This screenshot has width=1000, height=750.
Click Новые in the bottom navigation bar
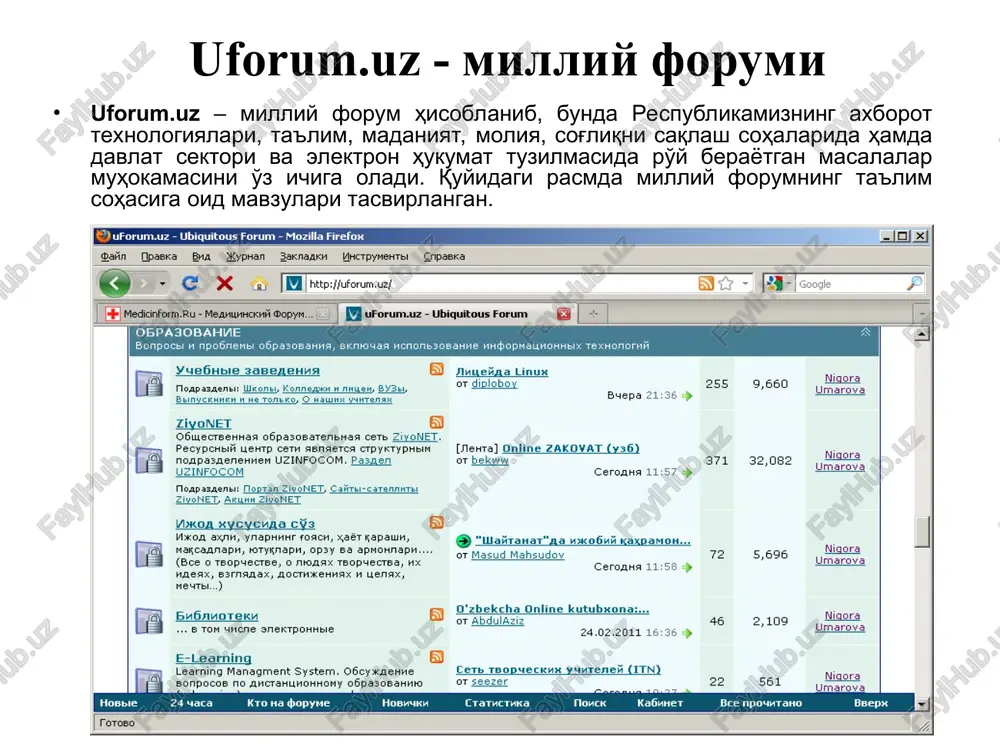119,703
